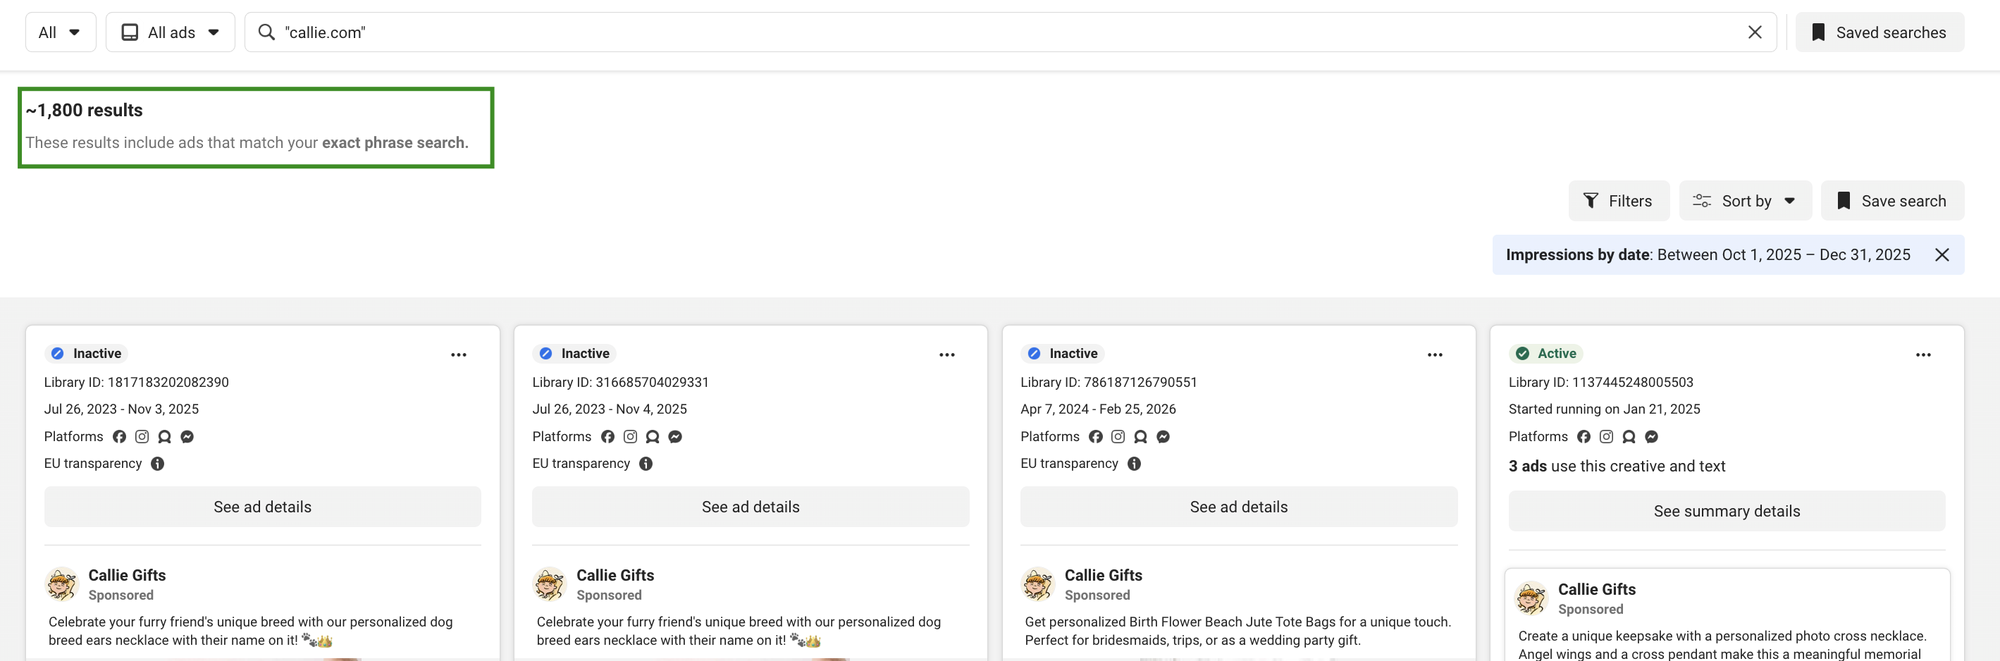
Task: Remove the Impressions by date filter
Action: coord(1942,255)
